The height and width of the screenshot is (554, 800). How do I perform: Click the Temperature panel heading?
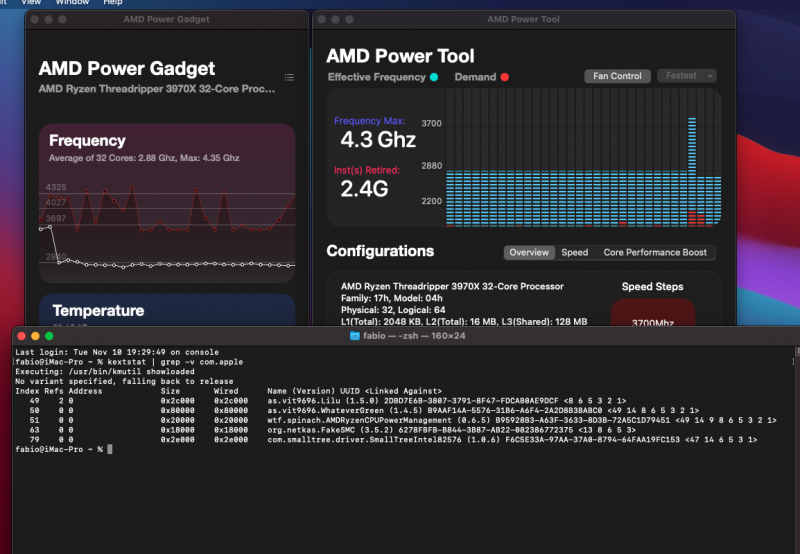98,311
